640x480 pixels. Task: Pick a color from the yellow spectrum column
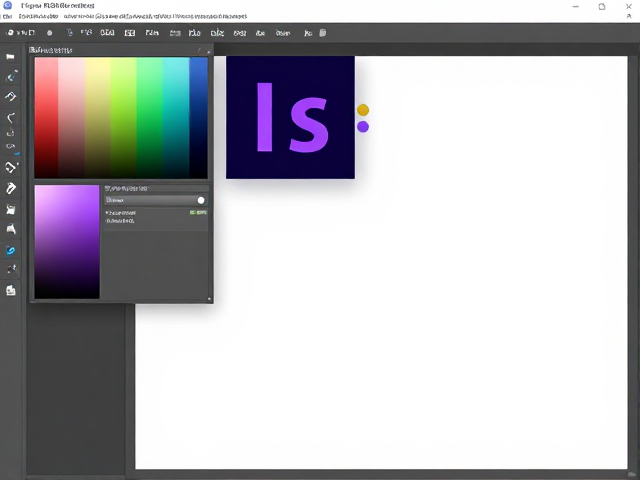click(98, 118)
